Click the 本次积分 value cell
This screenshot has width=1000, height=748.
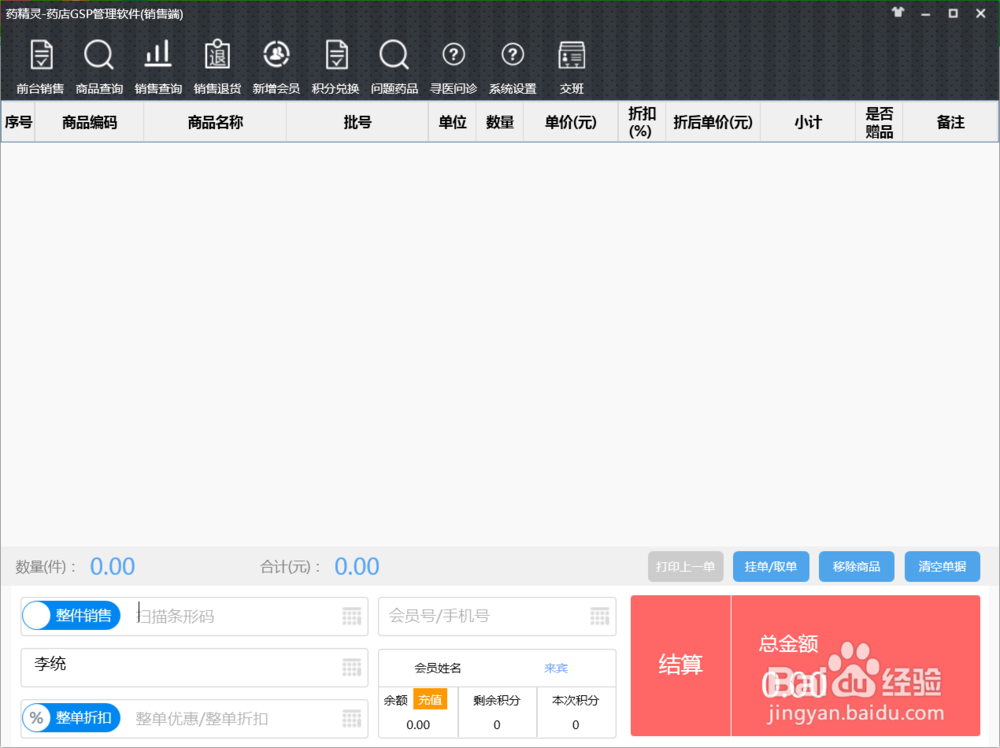575,724
